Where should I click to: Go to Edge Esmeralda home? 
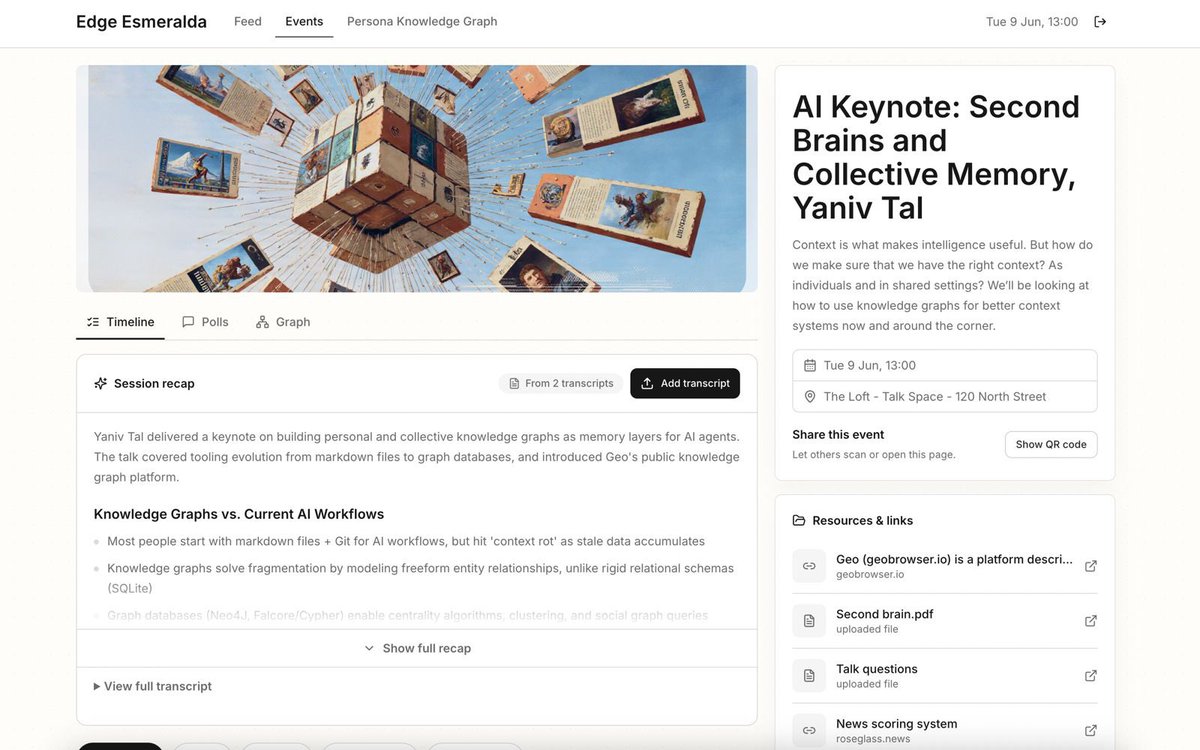click(141, 22)
